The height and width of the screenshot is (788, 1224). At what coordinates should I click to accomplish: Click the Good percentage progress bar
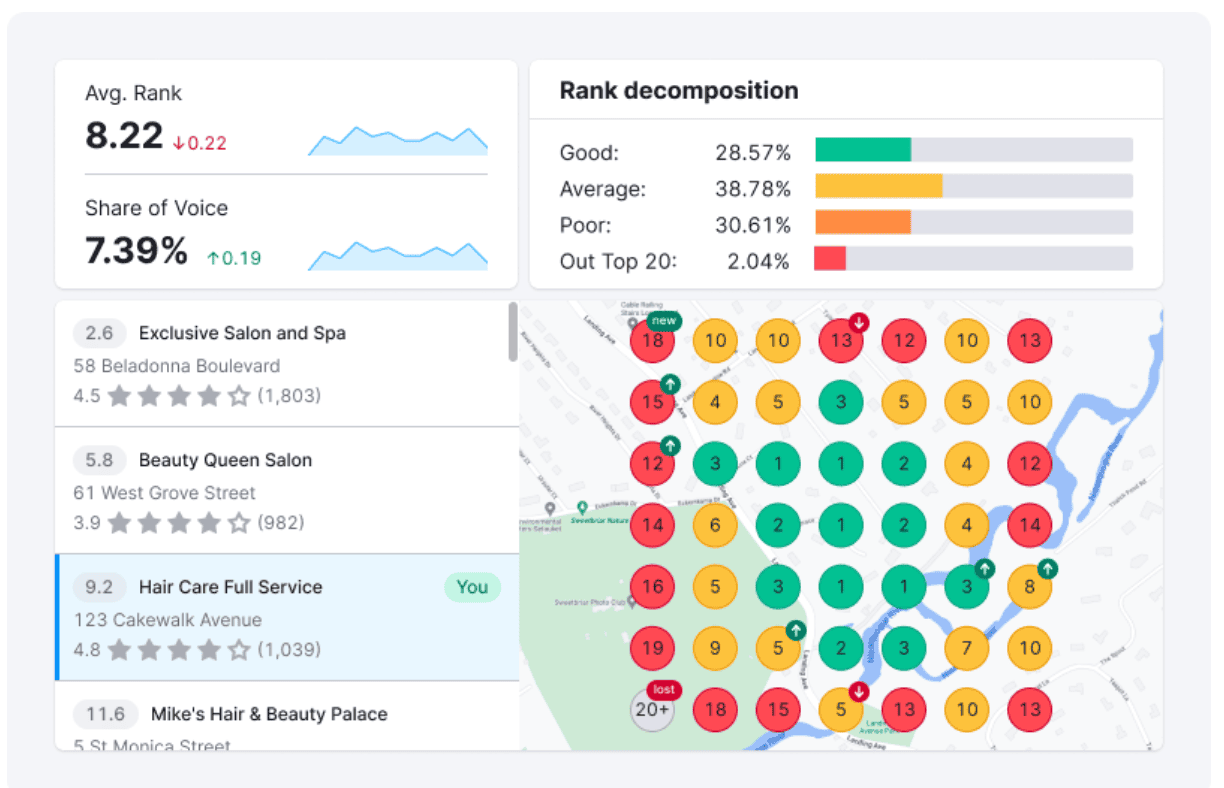(865, 148)
